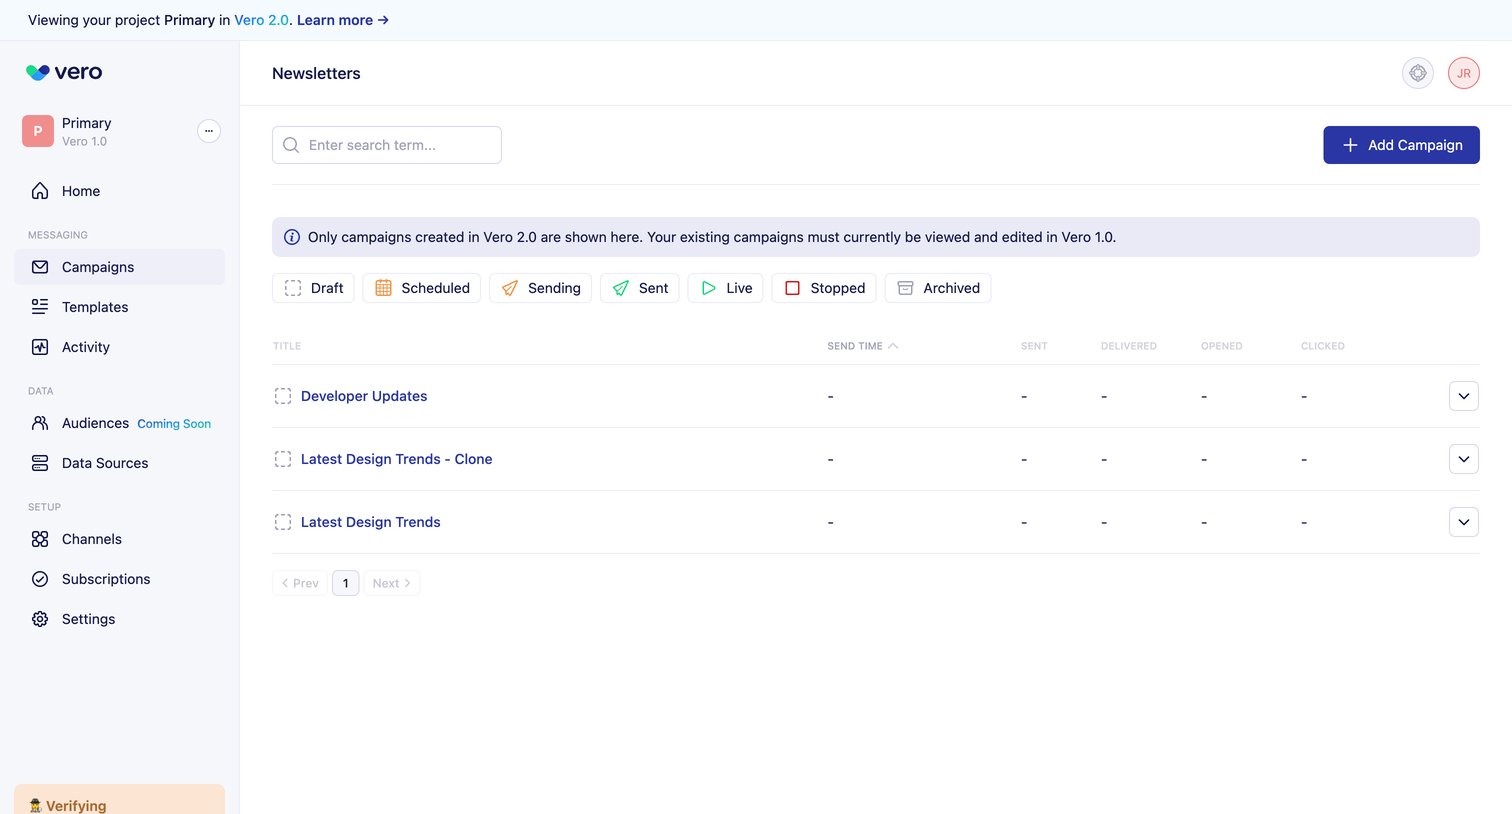Click the info icon in the banner
Viewport: 1512px width, 814px height.
pyautogui.click(x=292, y=237)
